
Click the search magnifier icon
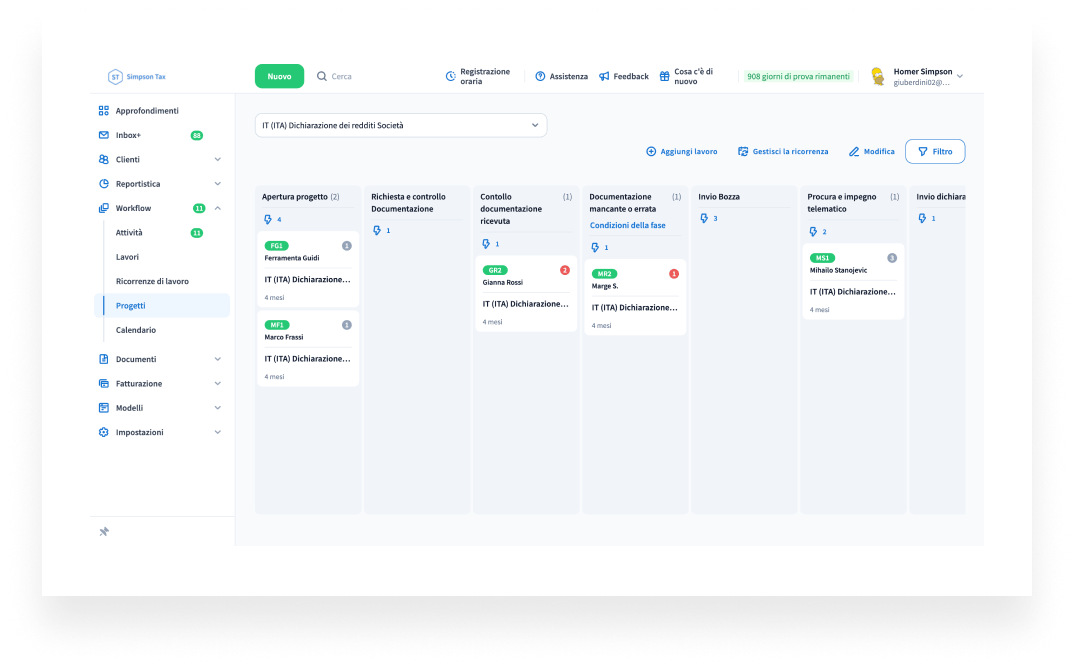321,77
